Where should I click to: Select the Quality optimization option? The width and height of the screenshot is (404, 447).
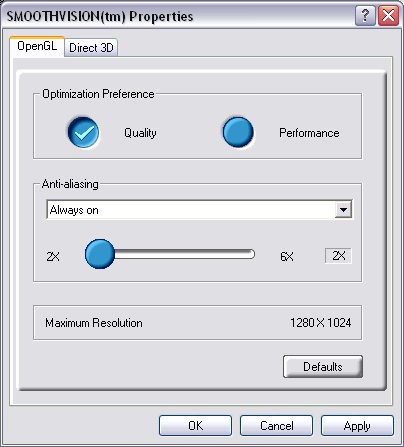(x=83, y=132)
